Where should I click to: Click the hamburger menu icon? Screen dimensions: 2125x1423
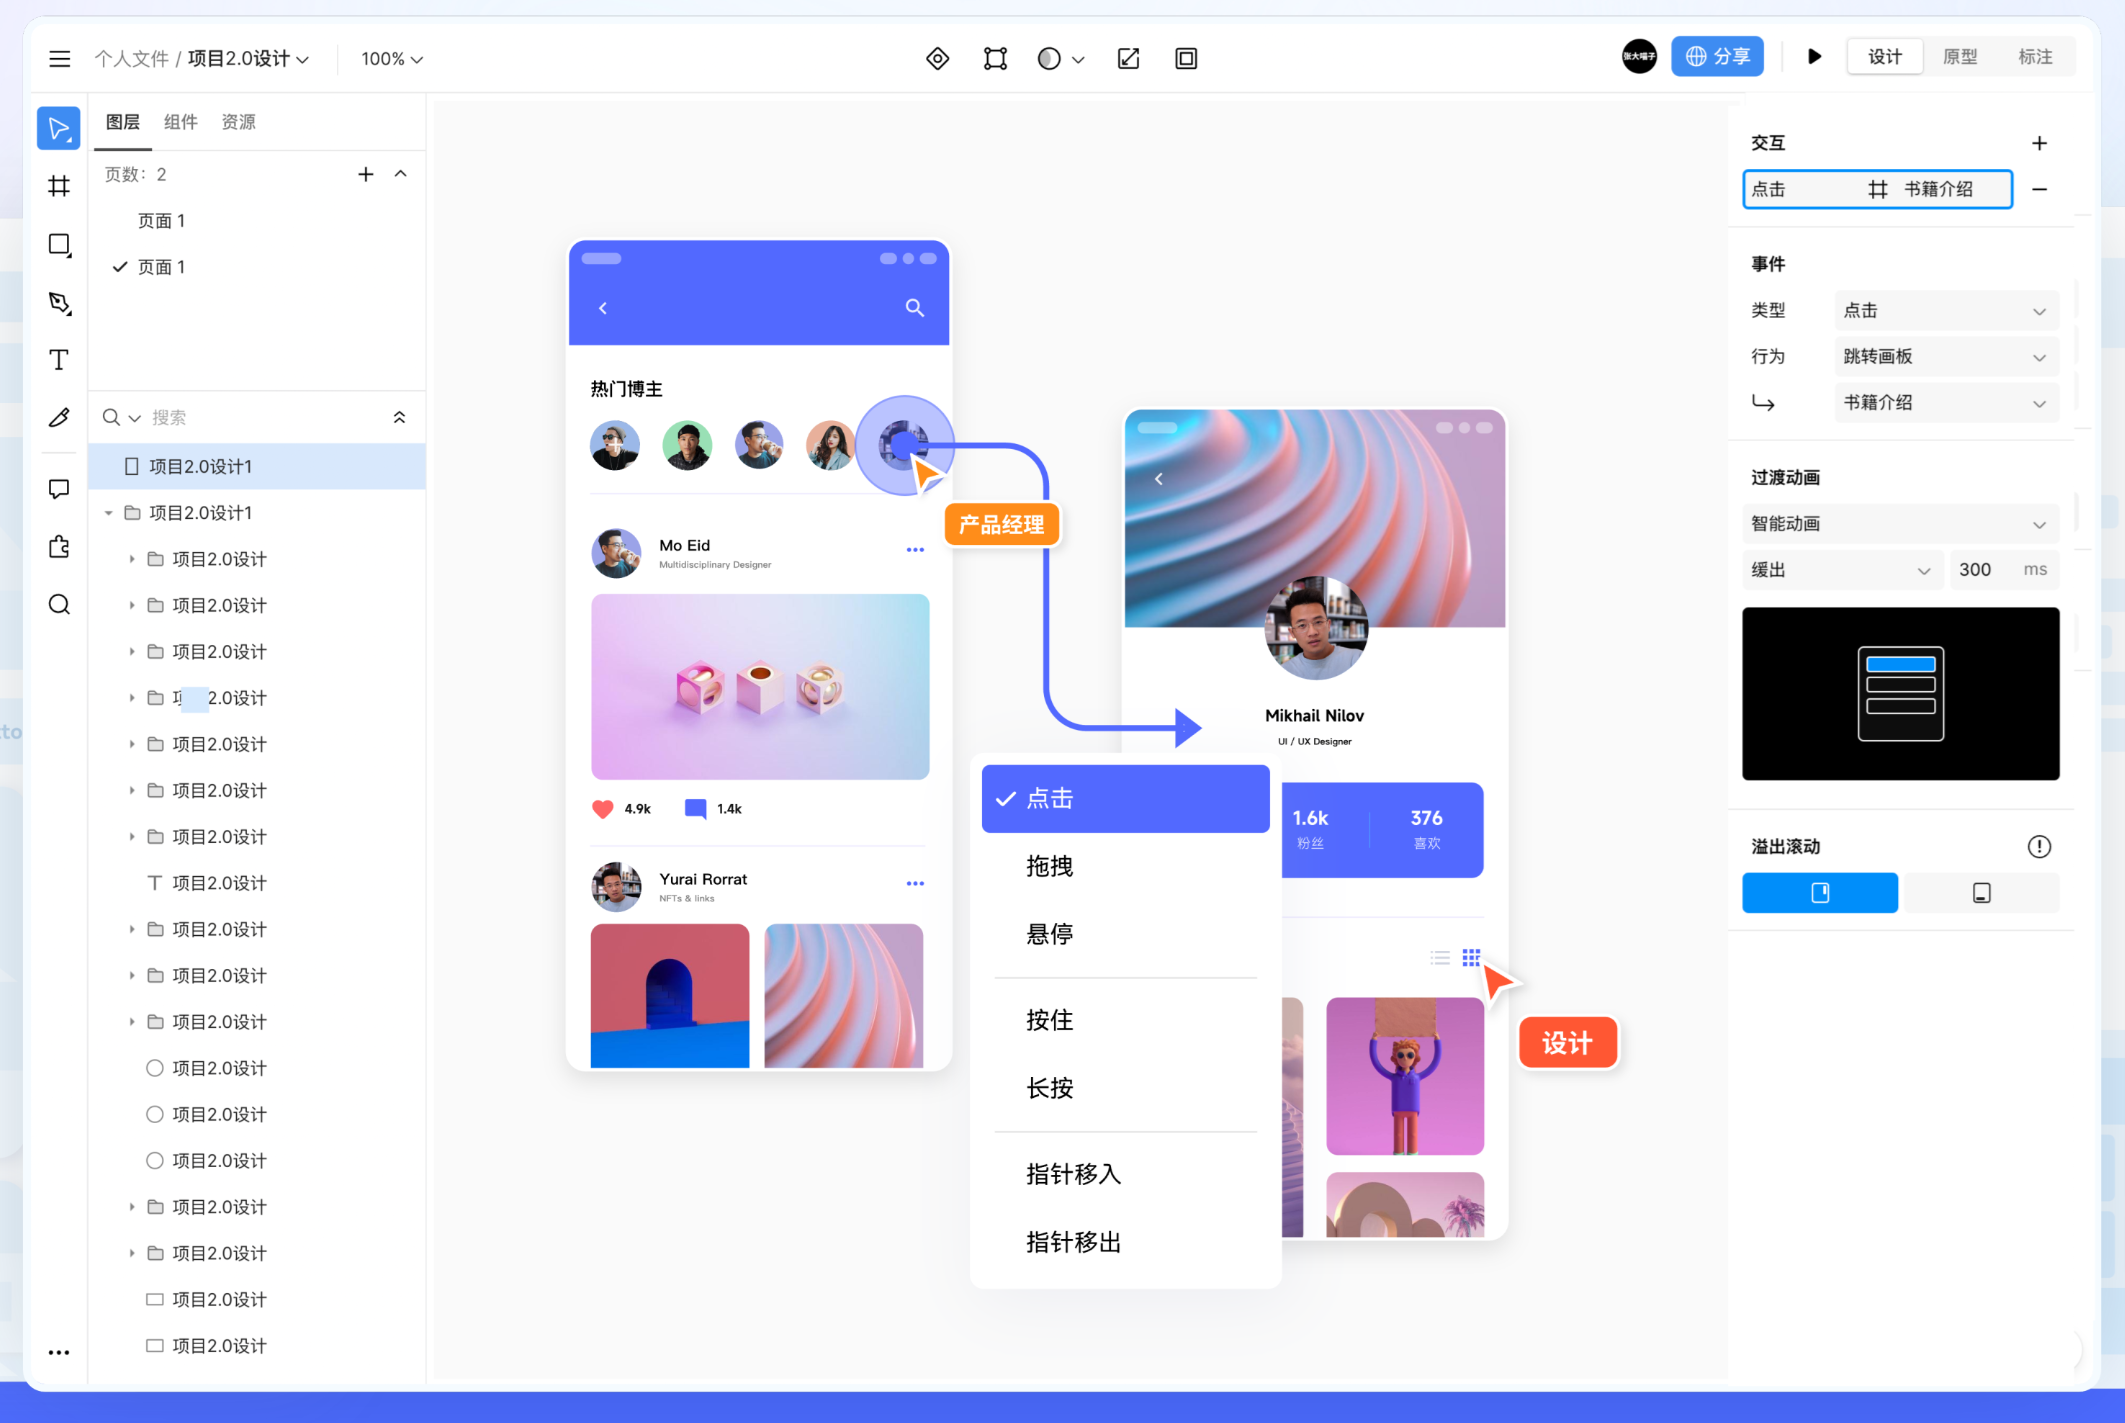pyautogui.click(x=60, y=59)
